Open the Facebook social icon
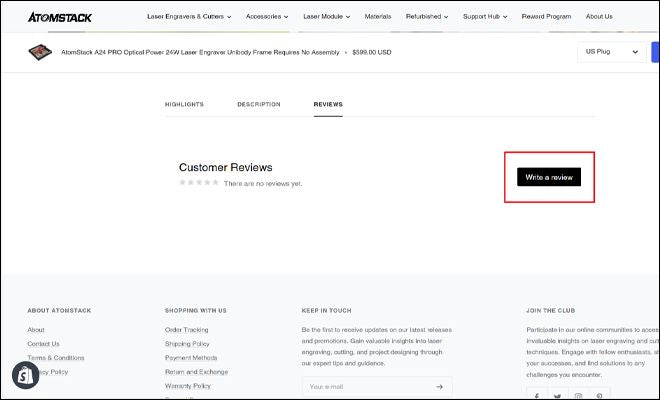This screenshot has width=660, height=400. click(537, 396)
